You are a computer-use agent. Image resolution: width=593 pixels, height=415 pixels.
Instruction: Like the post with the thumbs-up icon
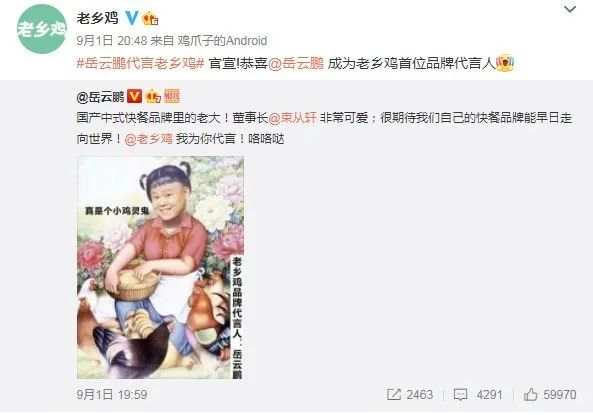coord(531,394)
